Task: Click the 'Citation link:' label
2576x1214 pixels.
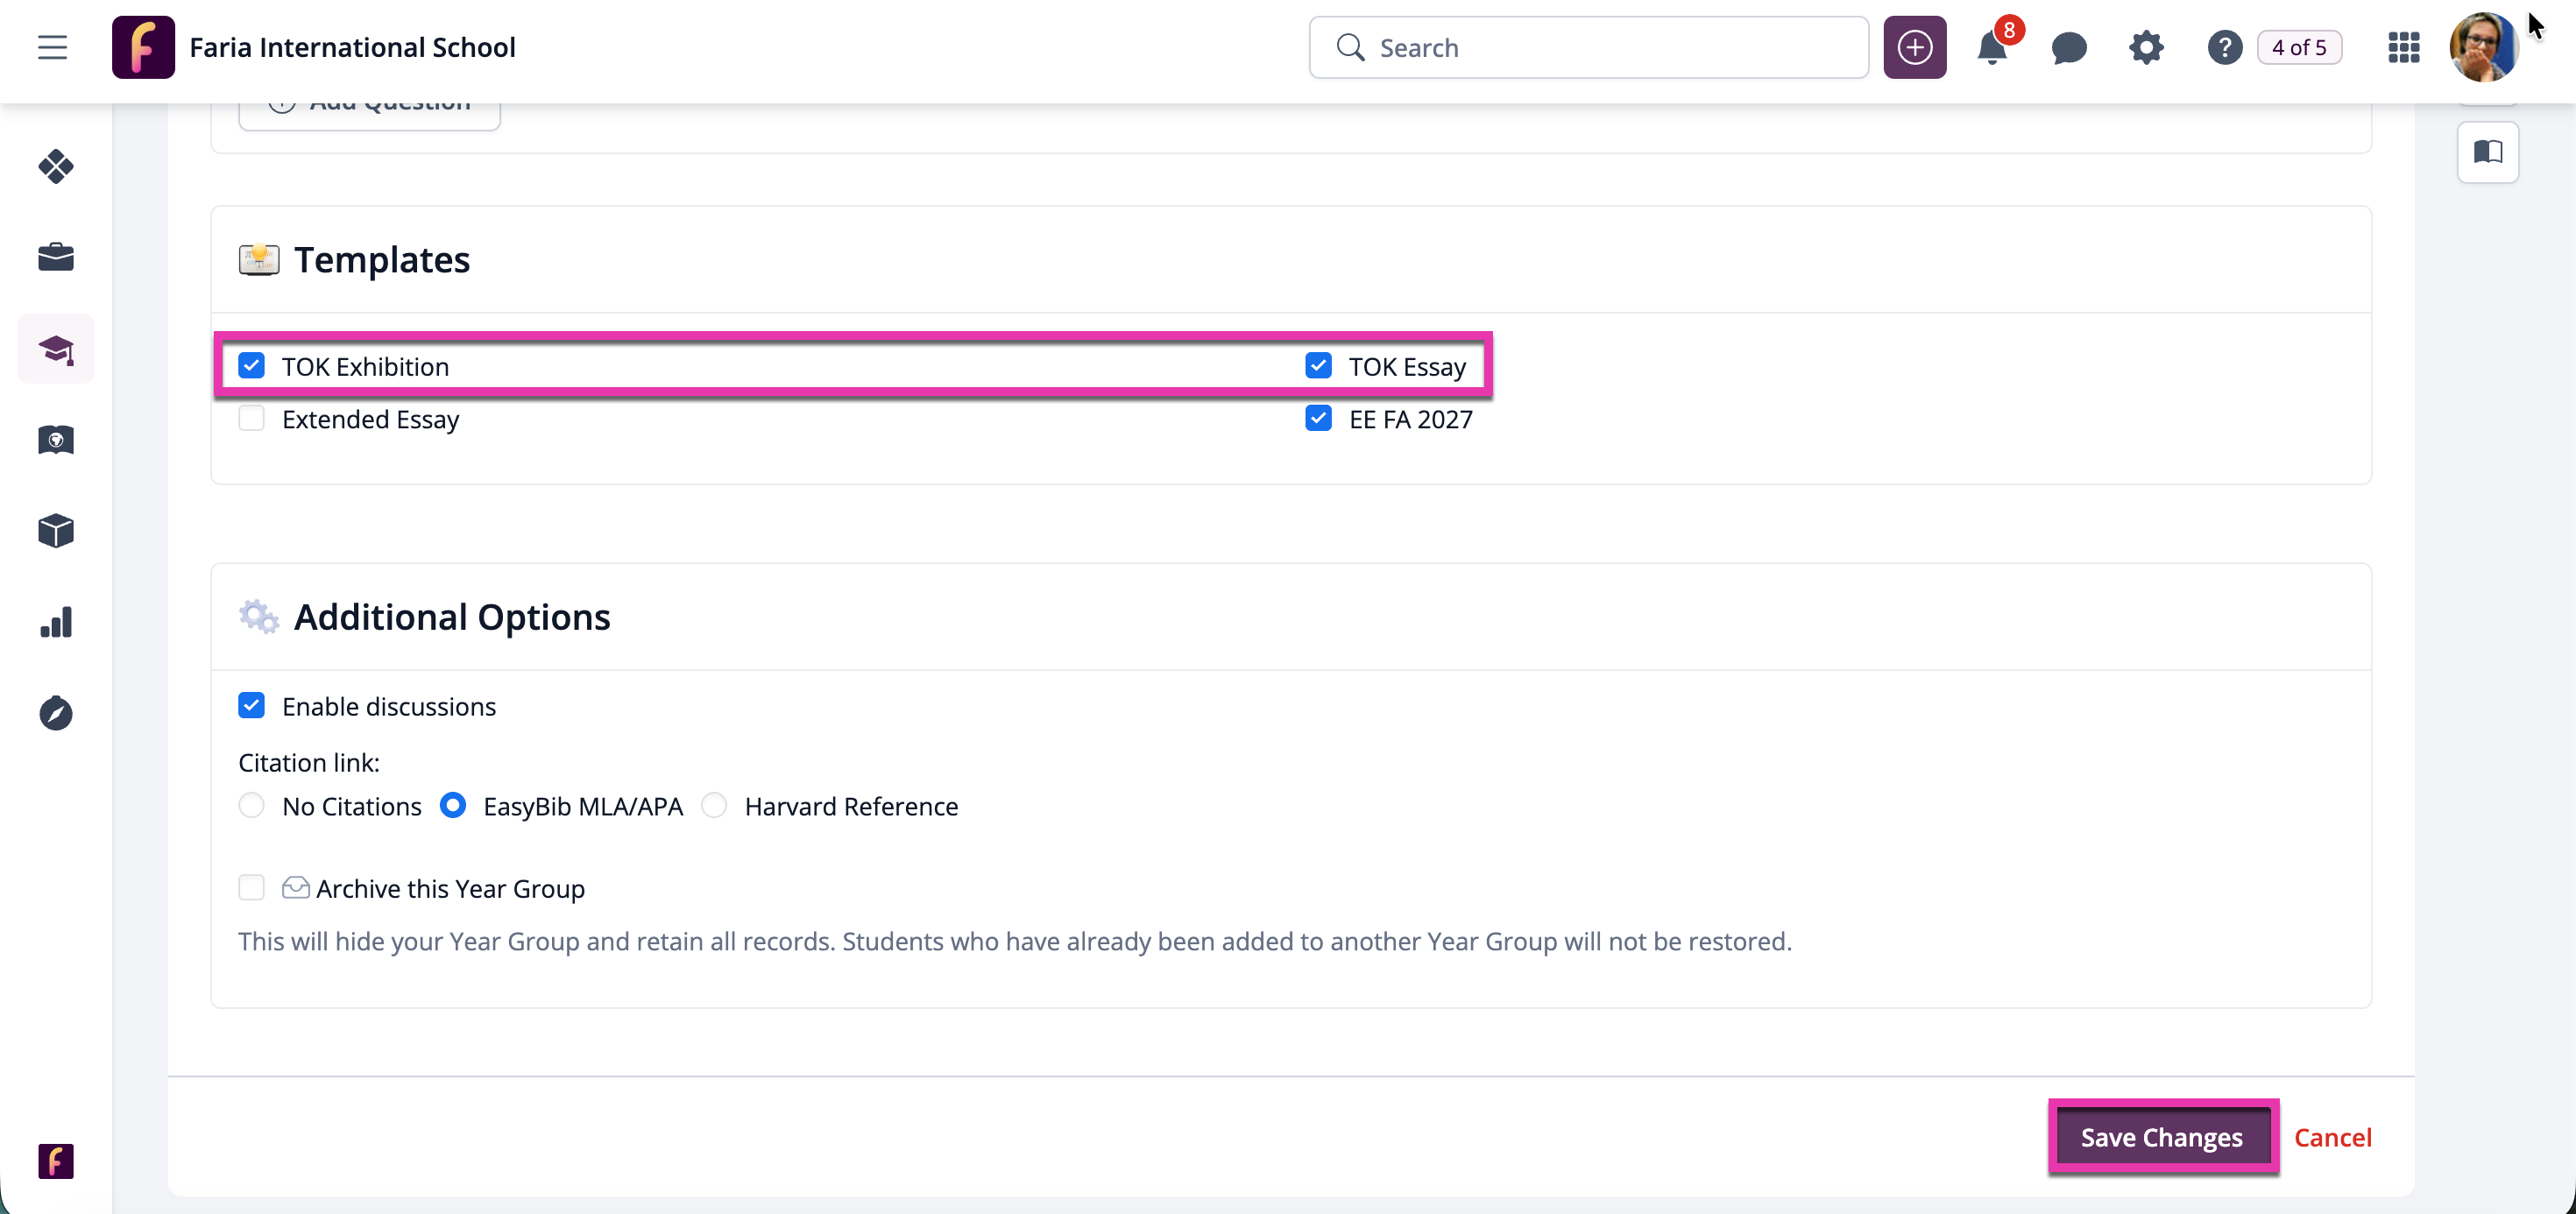Action: [309, 763]
